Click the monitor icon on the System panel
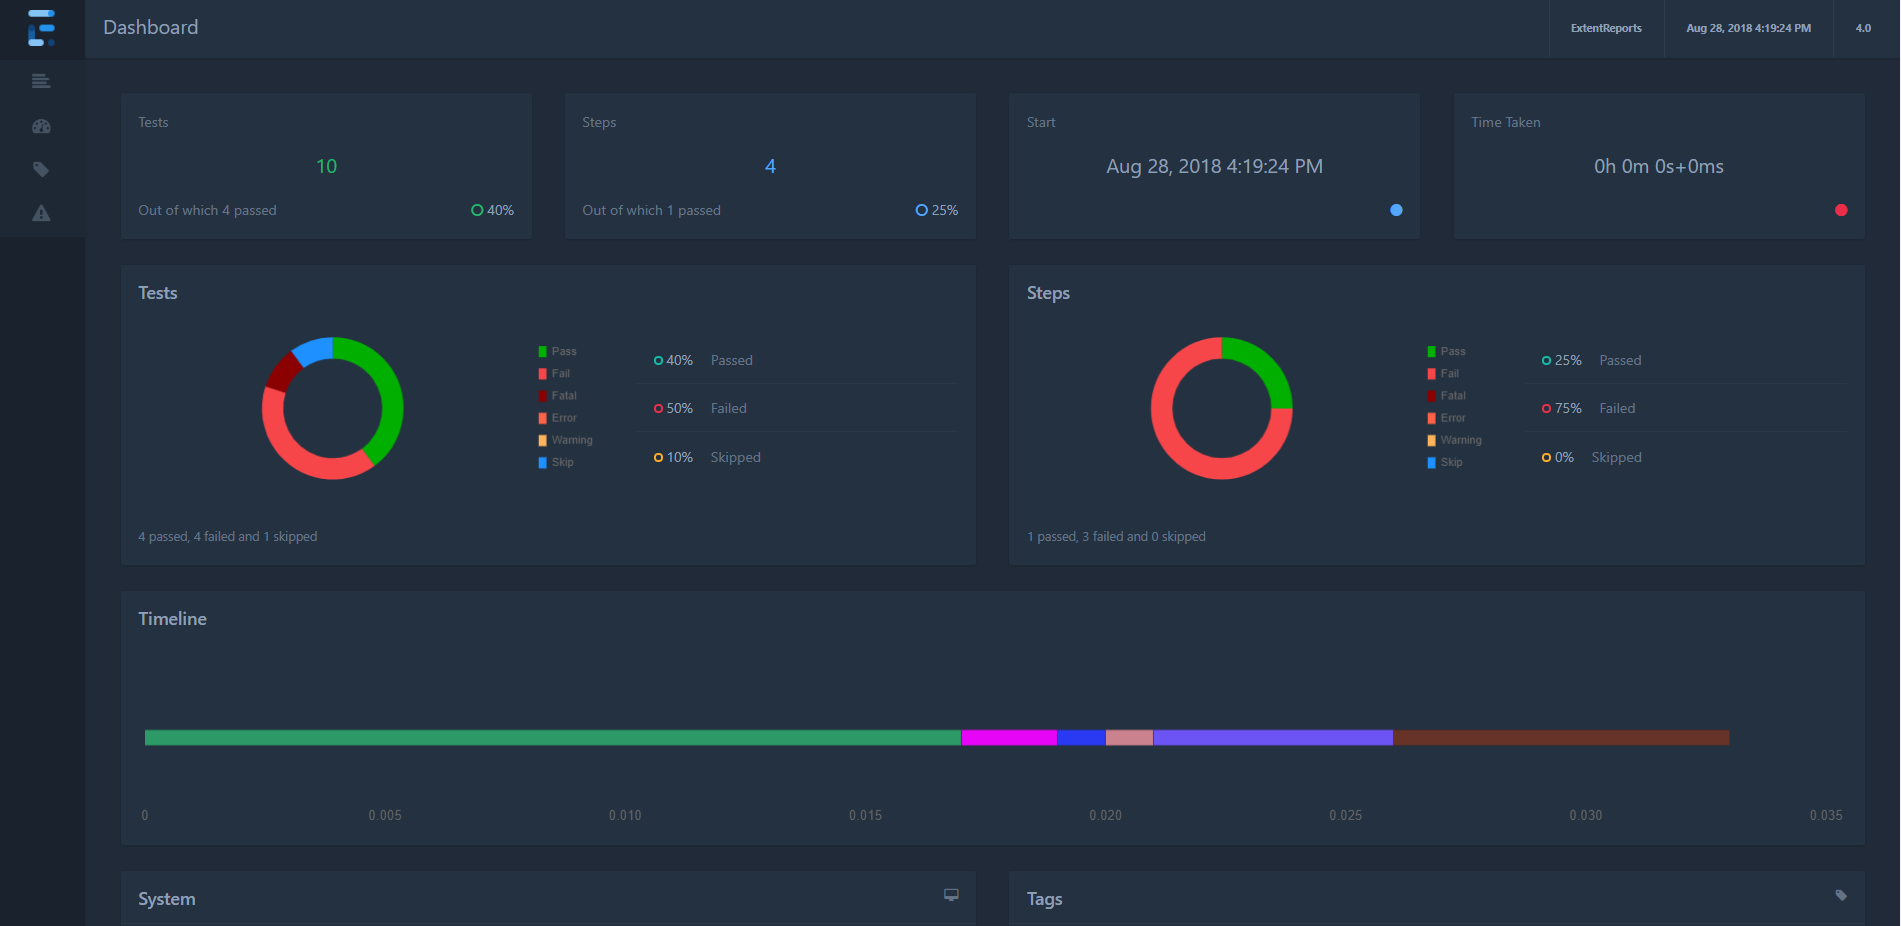Image resolution: width=1901 pixels, height=926 pixels. click(950, 896)
